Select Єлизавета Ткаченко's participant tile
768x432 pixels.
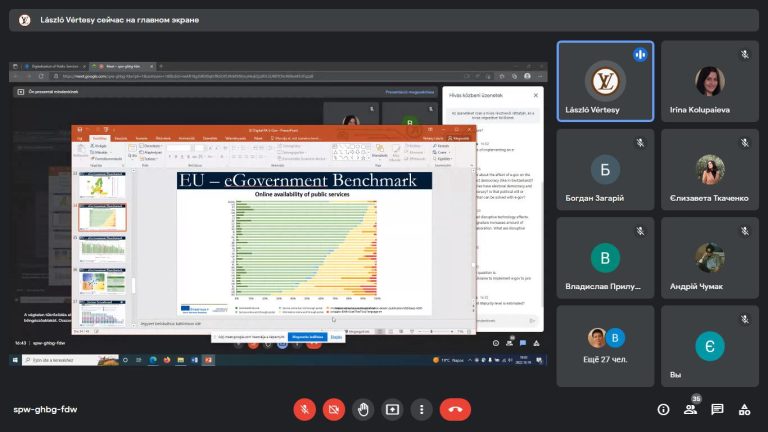(710, 170)
